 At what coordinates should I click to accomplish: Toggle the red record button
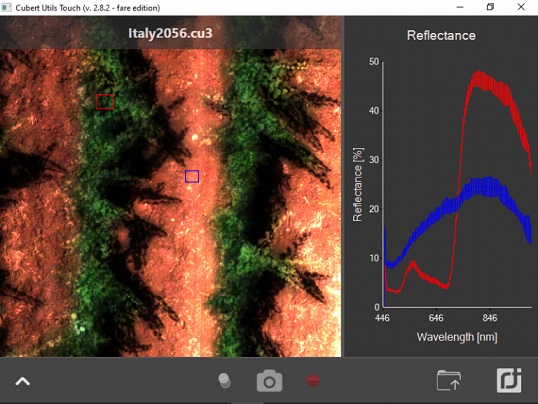313,381
